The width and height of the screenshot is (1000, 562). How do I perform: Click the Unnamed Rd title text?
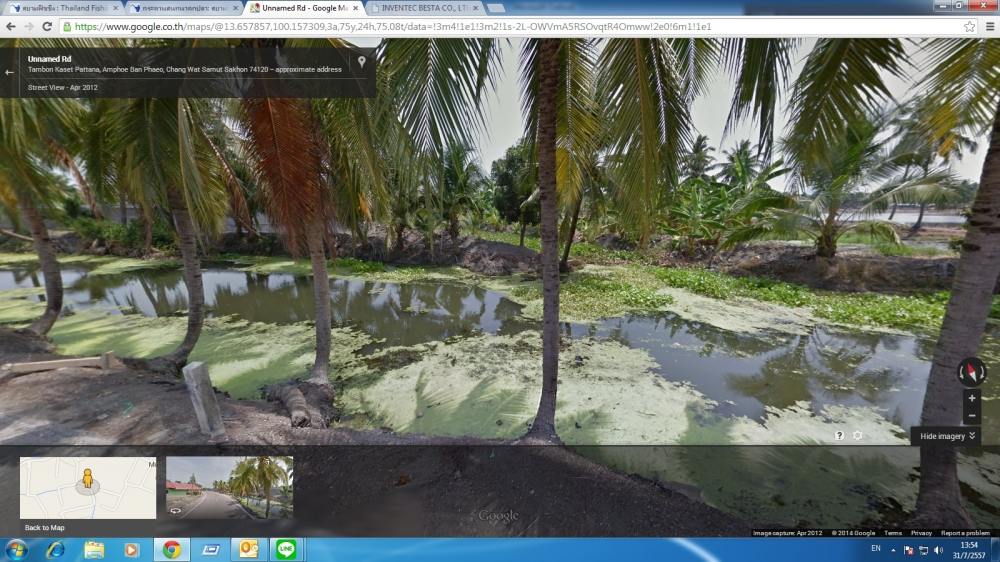pos(49,59)
